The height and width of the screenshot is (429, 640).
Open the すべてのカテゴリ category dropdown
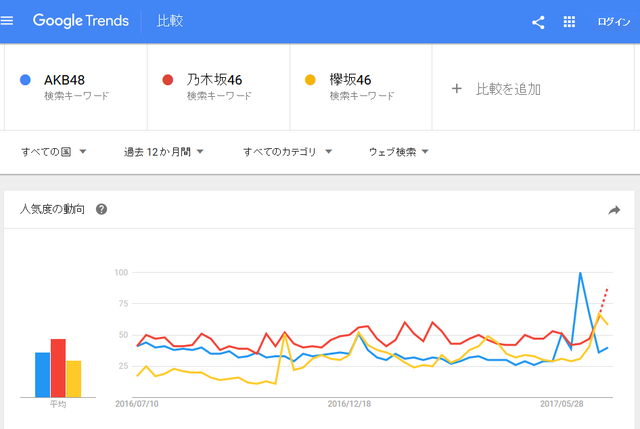coord(287,152)
